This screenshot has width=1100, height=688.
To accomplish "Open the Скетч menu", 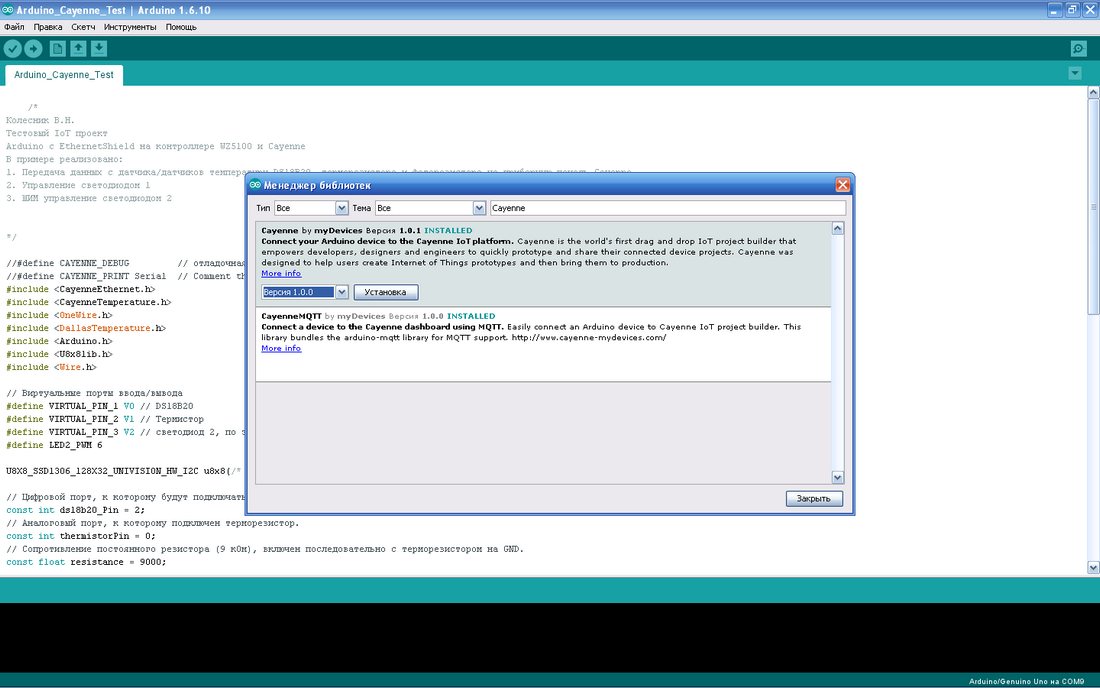I will (x=83, y=27).
